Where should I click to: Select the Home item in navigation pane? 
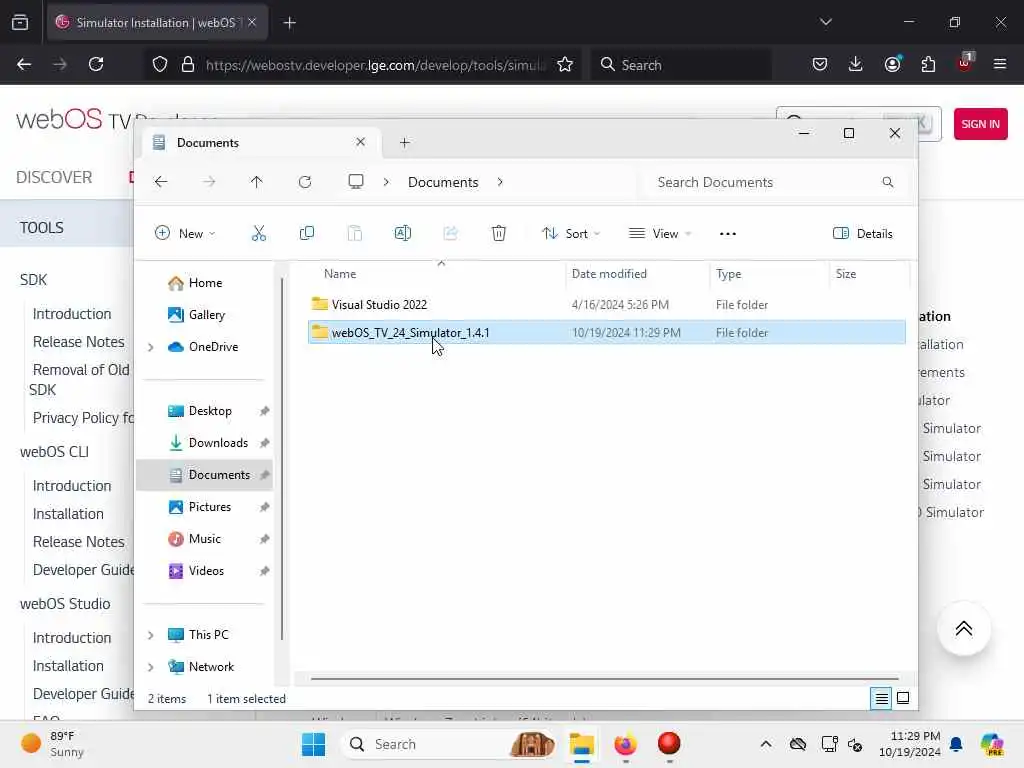[x=205, y=283]
